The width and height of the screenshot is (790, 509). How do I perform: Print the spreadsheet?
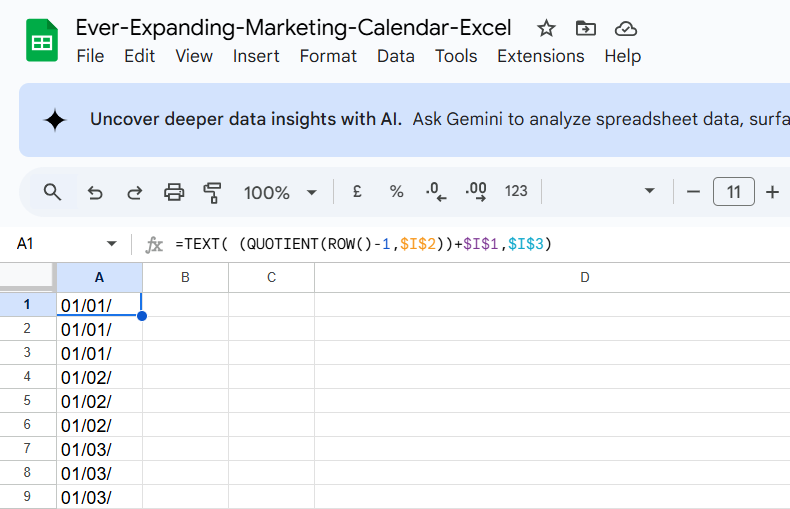174,192
